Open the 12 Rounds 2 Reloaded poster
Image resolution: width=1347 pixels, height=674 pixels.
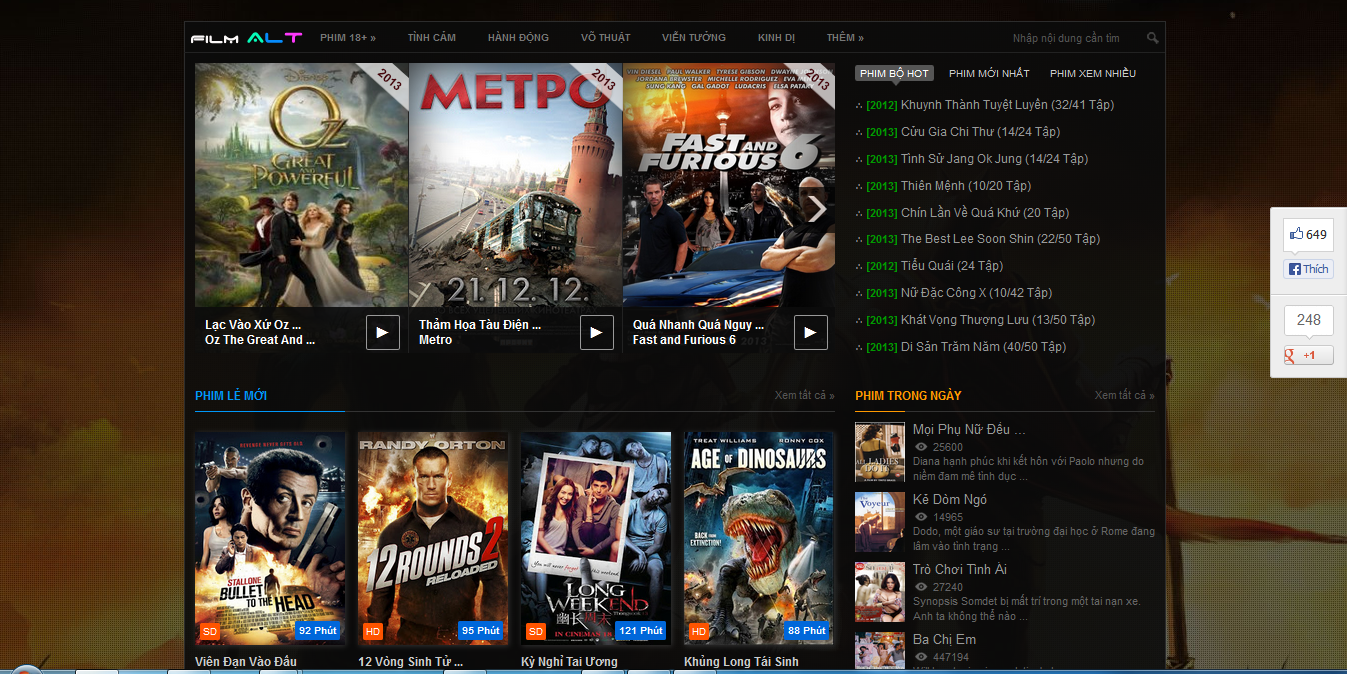tap(434, 538)
